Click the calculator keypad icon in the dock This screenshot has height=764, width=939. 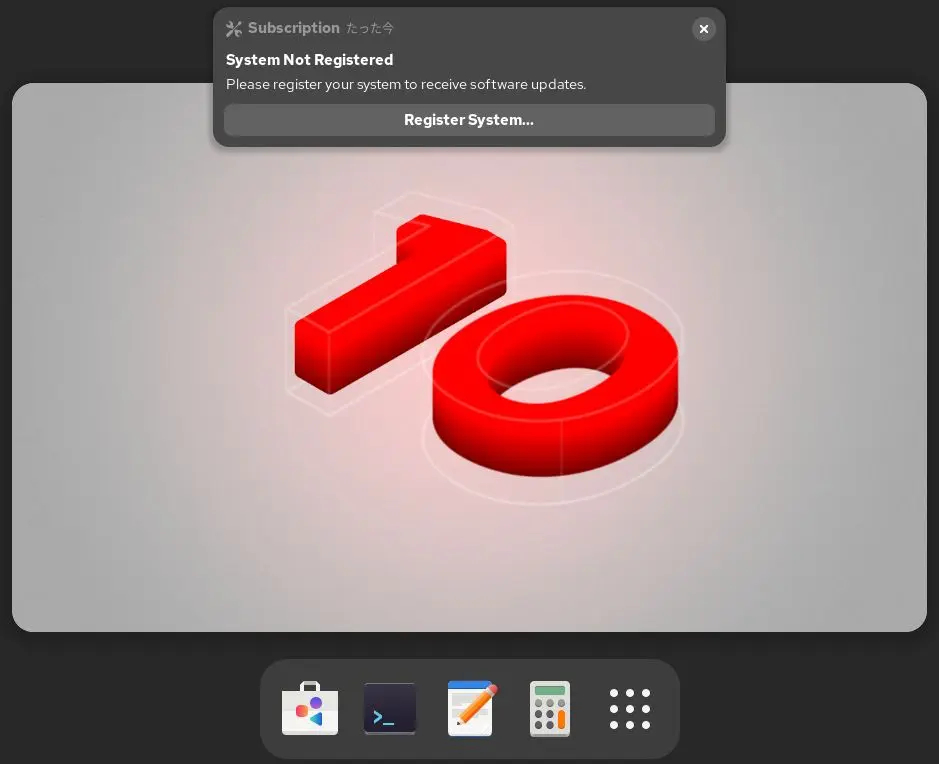tap(550, 709)
